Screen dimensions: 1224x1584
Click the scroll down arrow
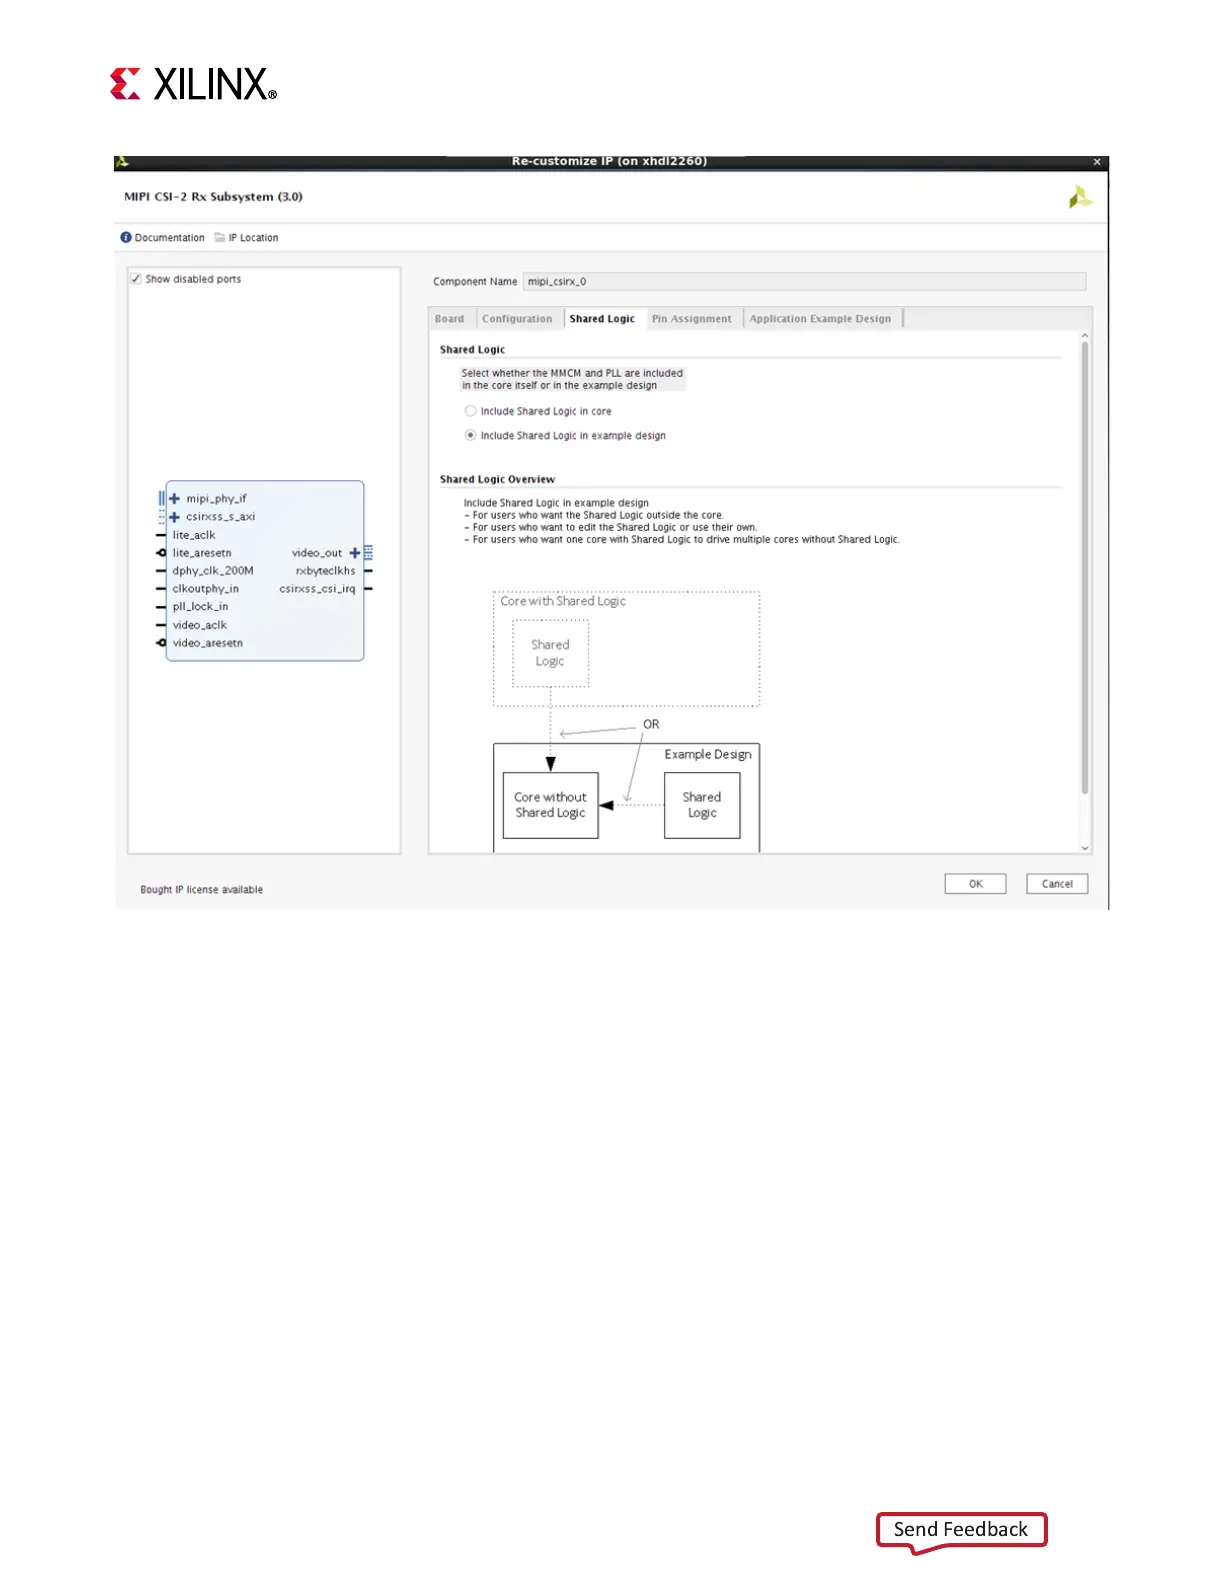(1085, 848)
